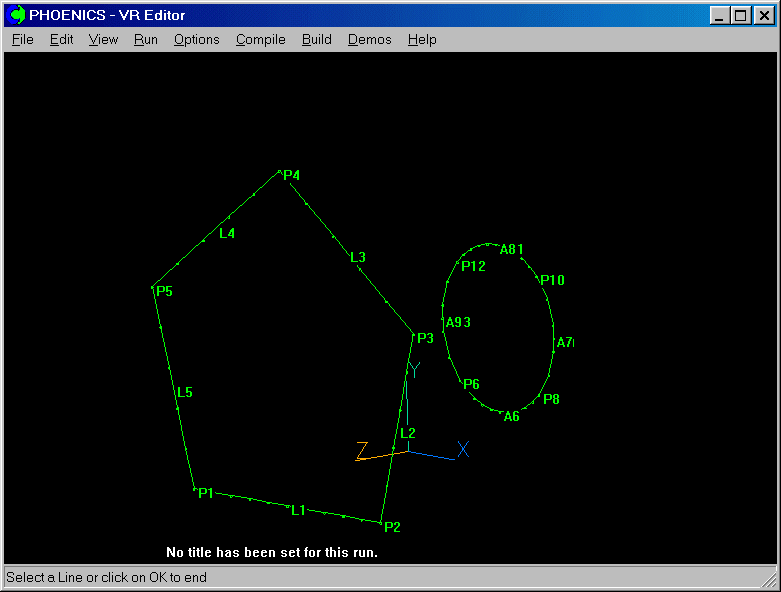Click point P5 label

point(164,291)
